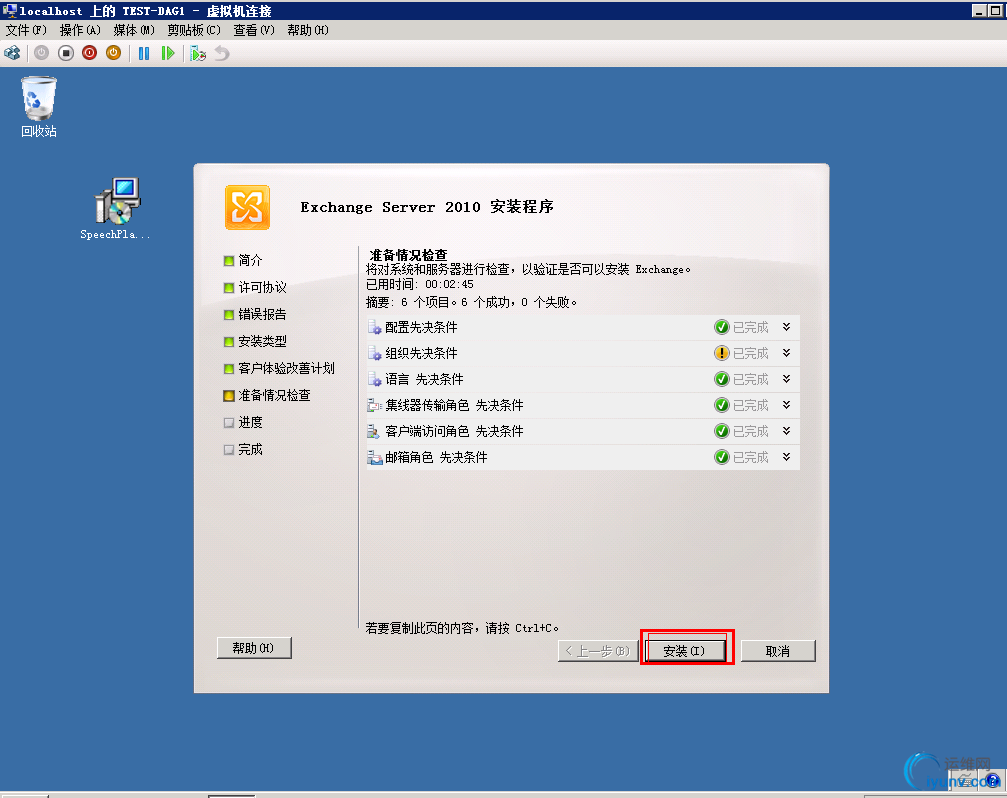The width and height of the screenshot is (1007, 798).
Task: Click the Snapshot toolbar icon
Action: tap(198, 53)
